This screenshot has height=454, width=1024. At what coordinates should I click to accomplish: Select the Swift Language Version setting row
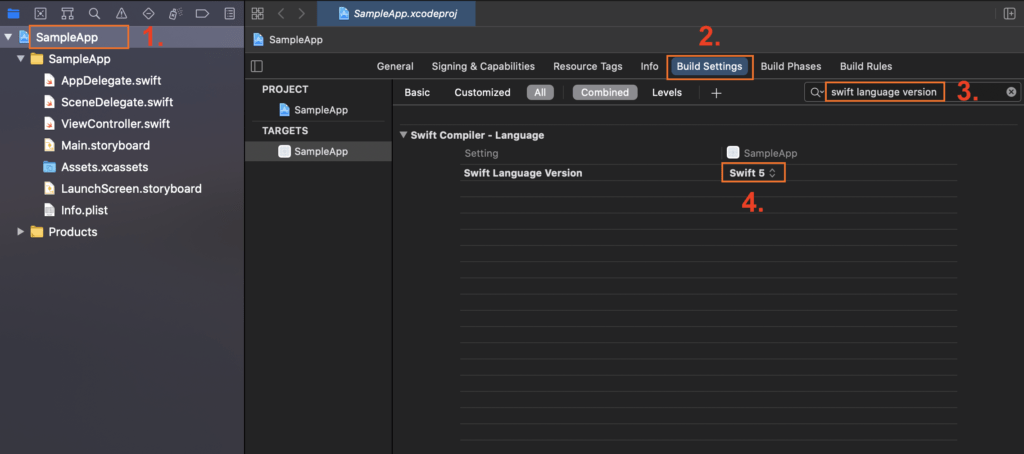(709, 173)
